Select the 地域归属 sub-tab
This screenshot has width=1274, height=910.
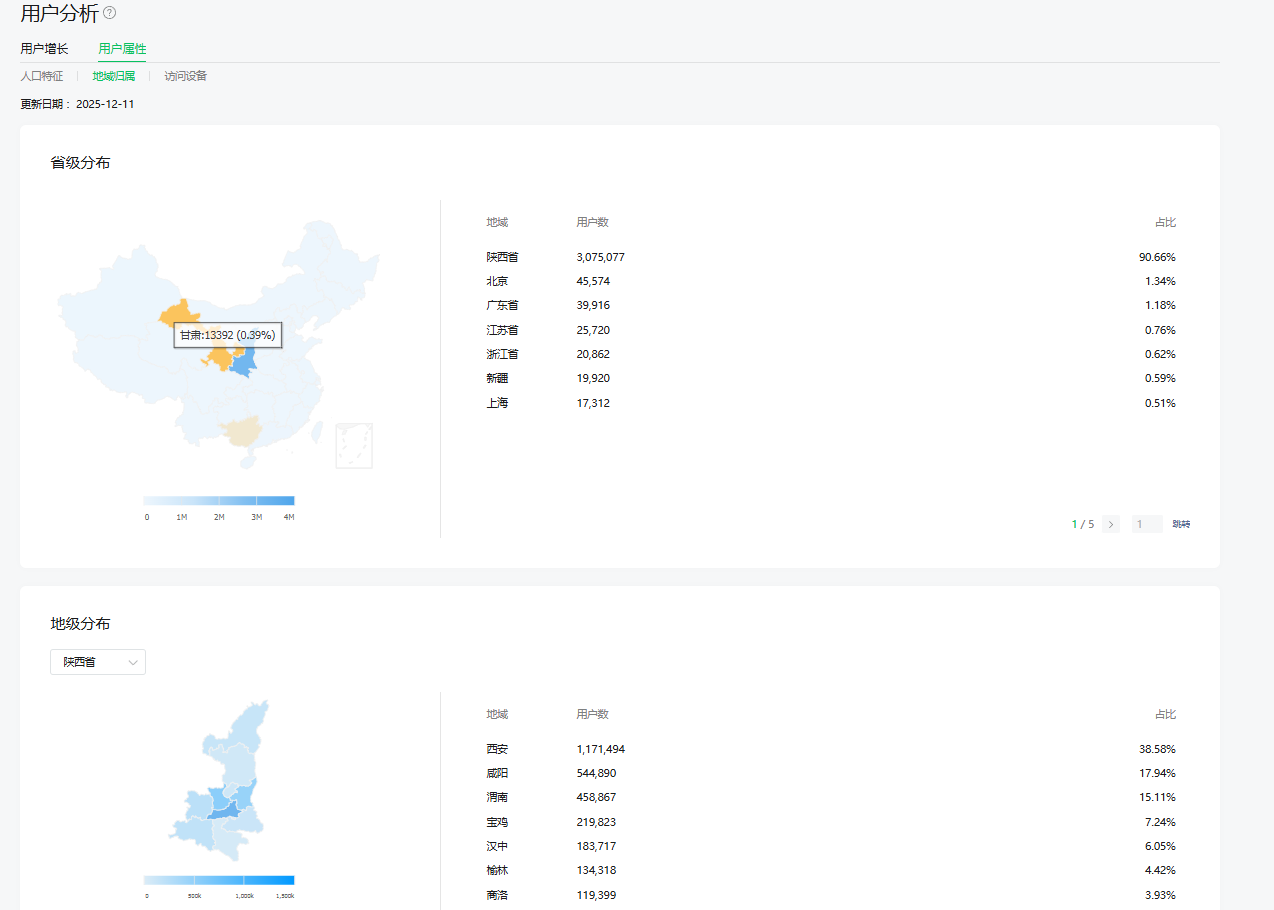pyautogui.click(x=114, y=76)
